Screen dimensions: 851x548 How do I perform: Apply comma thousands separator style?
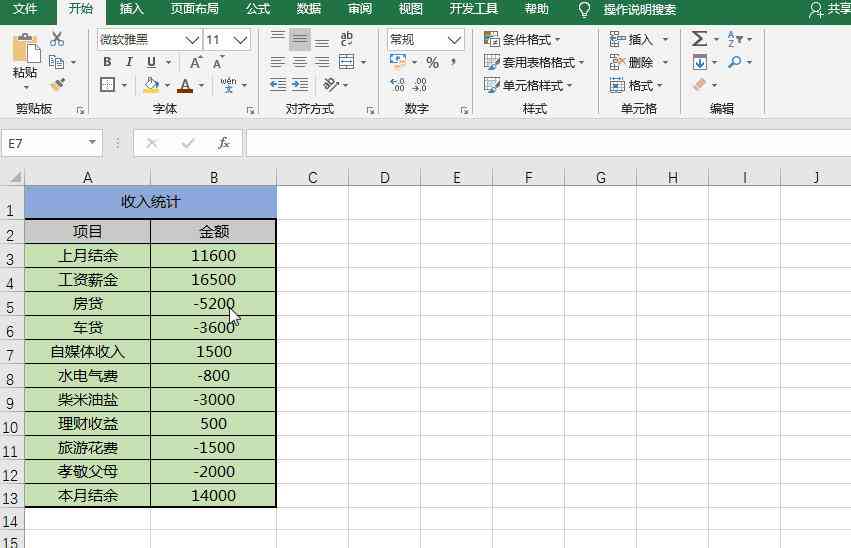coord(453,62)
